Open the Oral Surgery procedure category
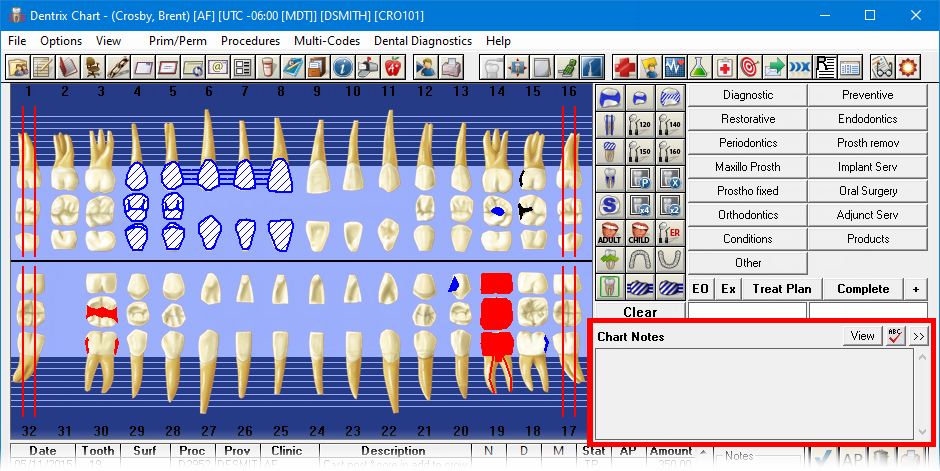Image resolution: width=940 pixels, height=471 pixels. (x=867, y=191)
